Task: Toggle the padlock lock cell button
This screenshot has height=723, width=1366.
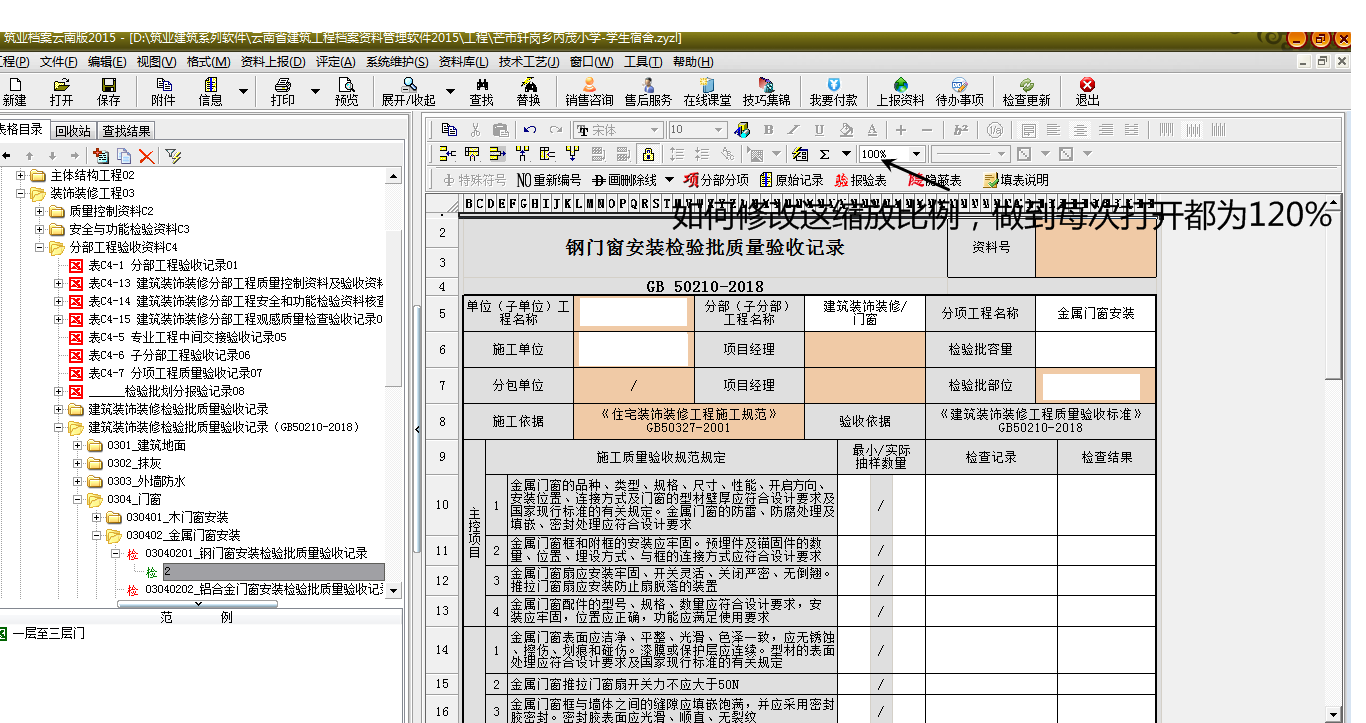Action: (648, 154)
